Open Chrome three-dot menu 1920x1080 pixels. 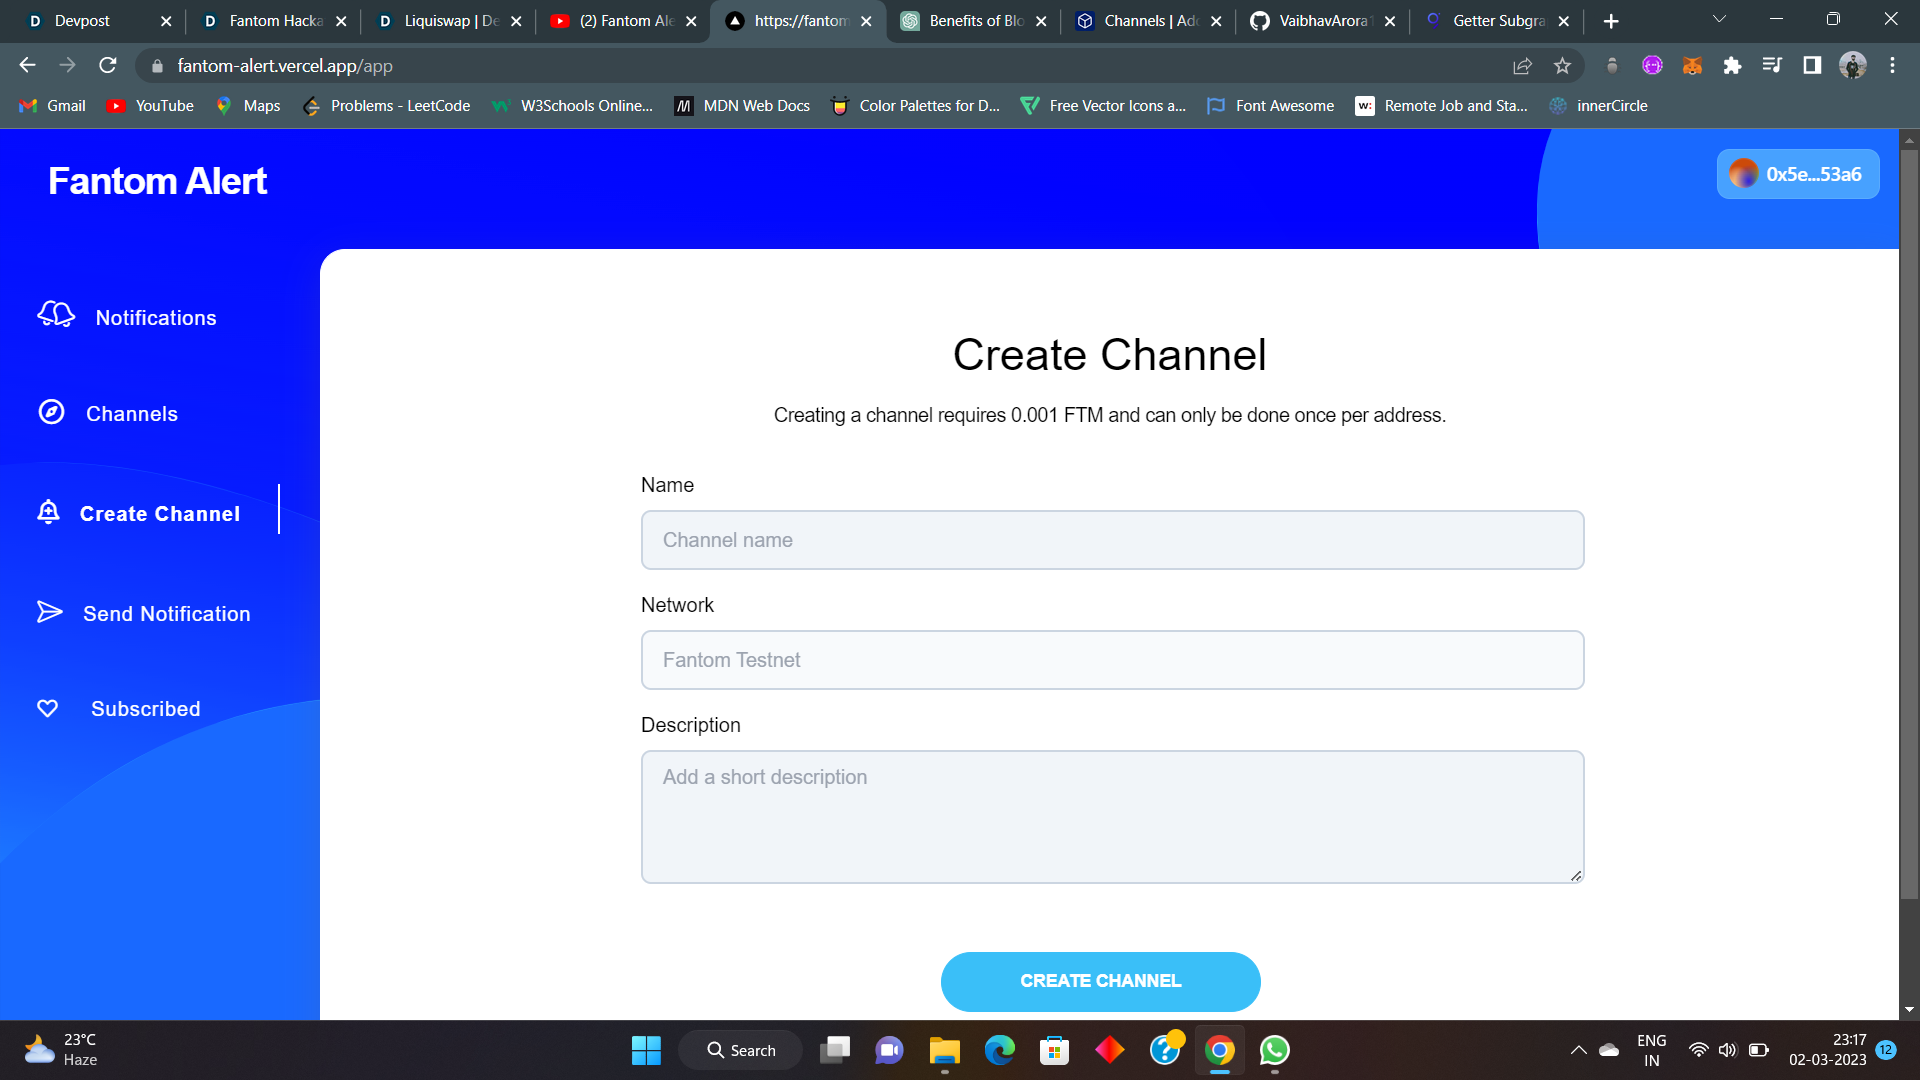point(1892,66)
